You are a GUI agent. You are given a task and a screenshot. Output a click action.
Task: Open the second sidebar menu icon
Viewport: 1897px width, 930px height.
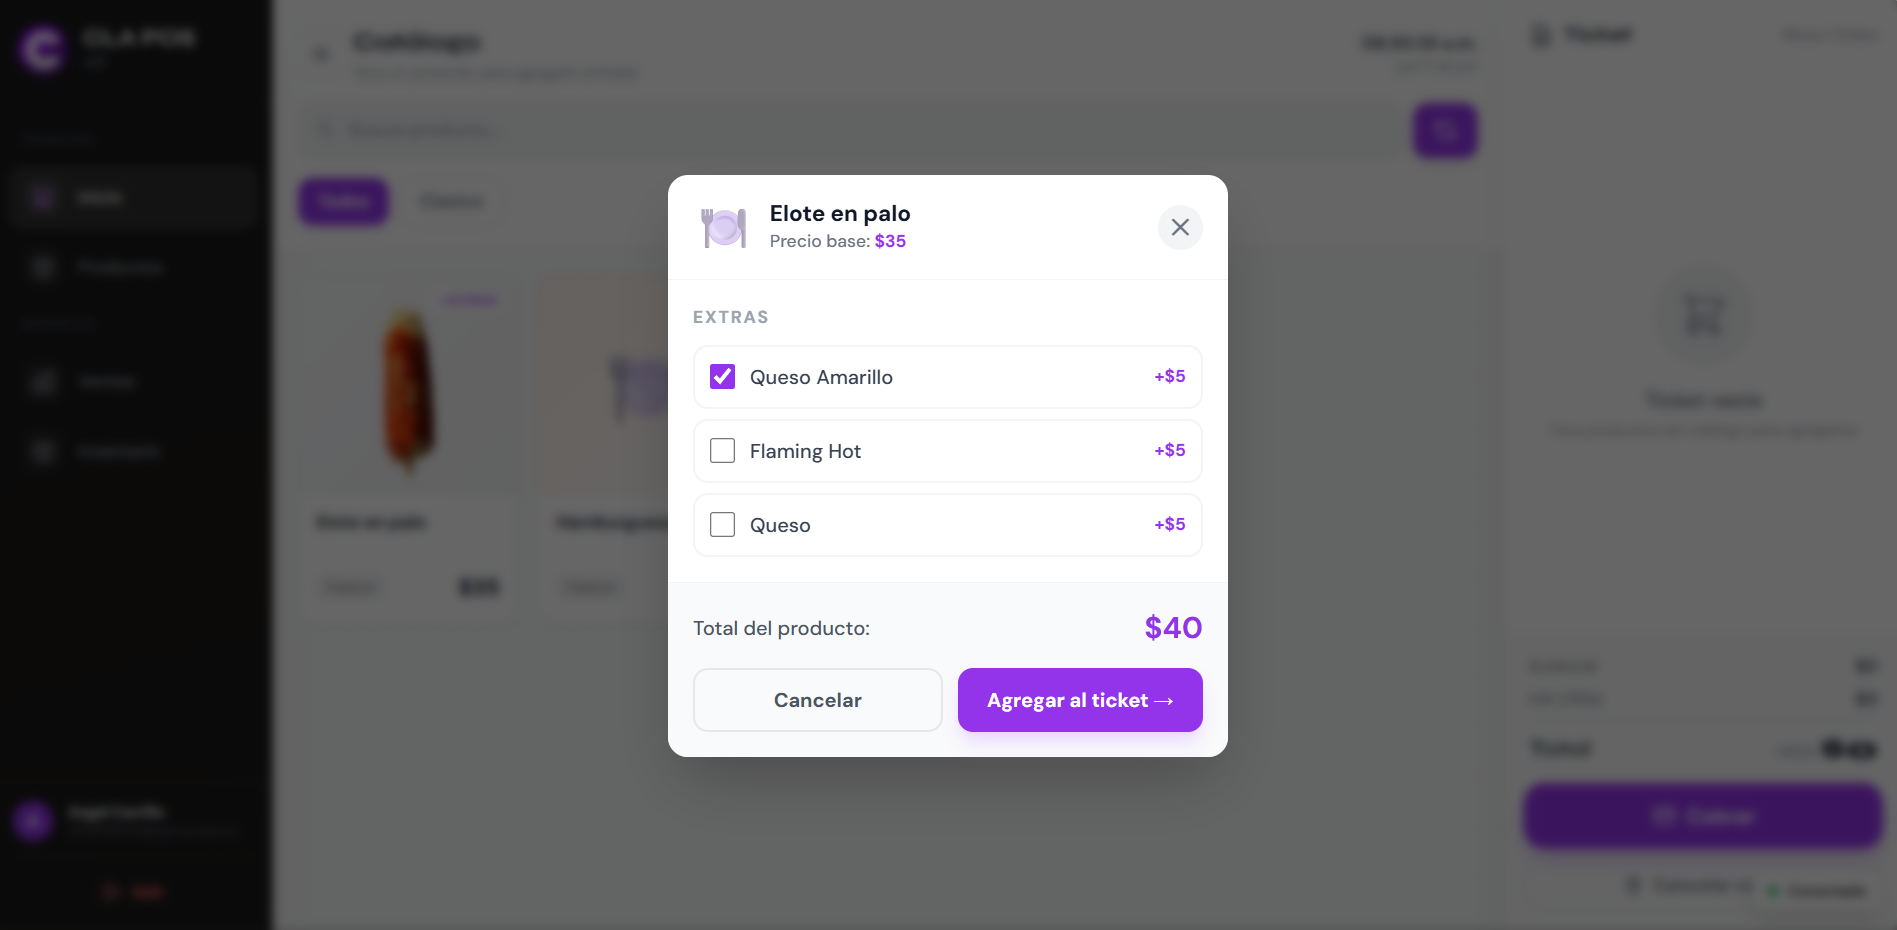coord(43,267)
